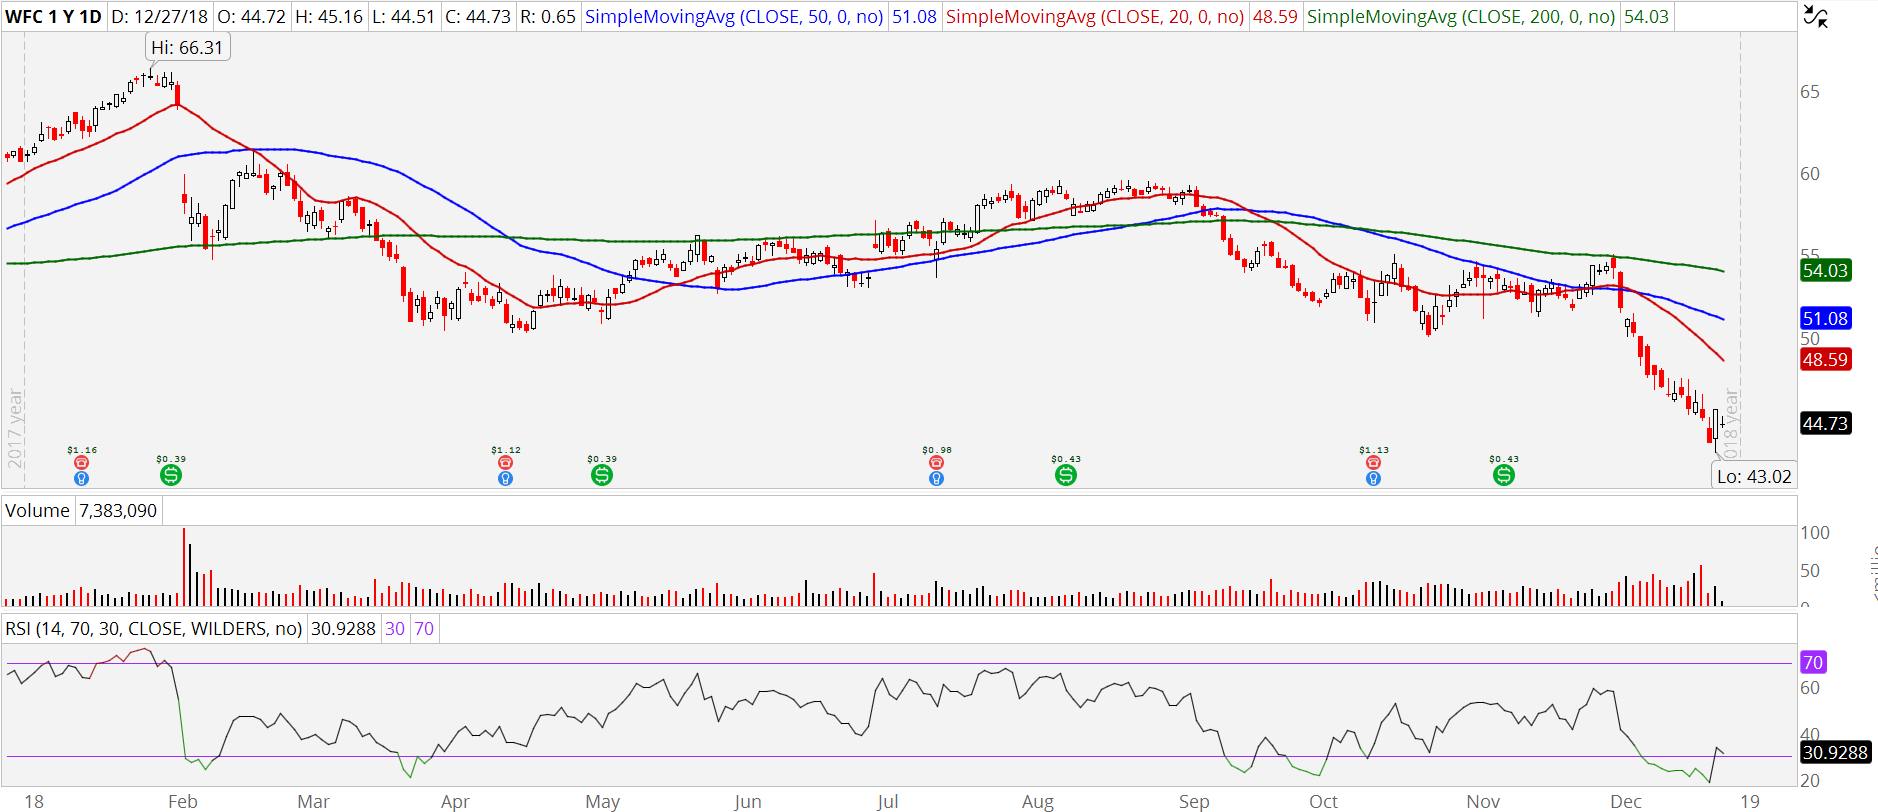Click the WFC 1 Y 1D chart label
The image size is (1878, 812).
(54, 17)
